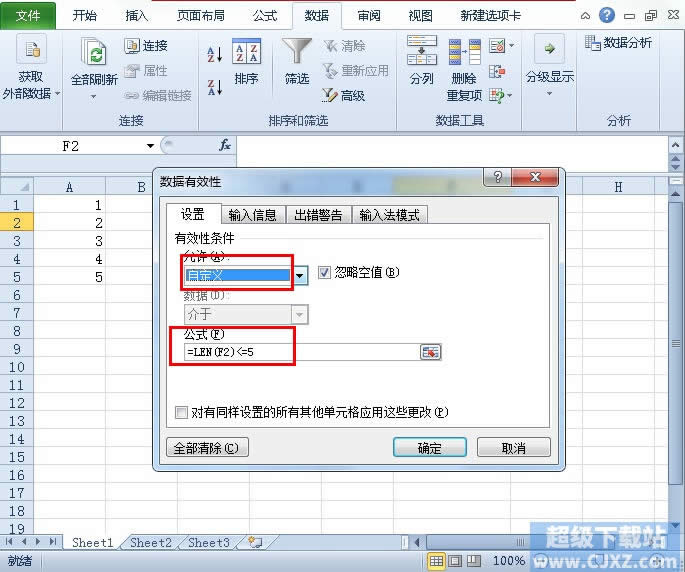
Task: Open the Review (审阅) tab
Action: 369,16
